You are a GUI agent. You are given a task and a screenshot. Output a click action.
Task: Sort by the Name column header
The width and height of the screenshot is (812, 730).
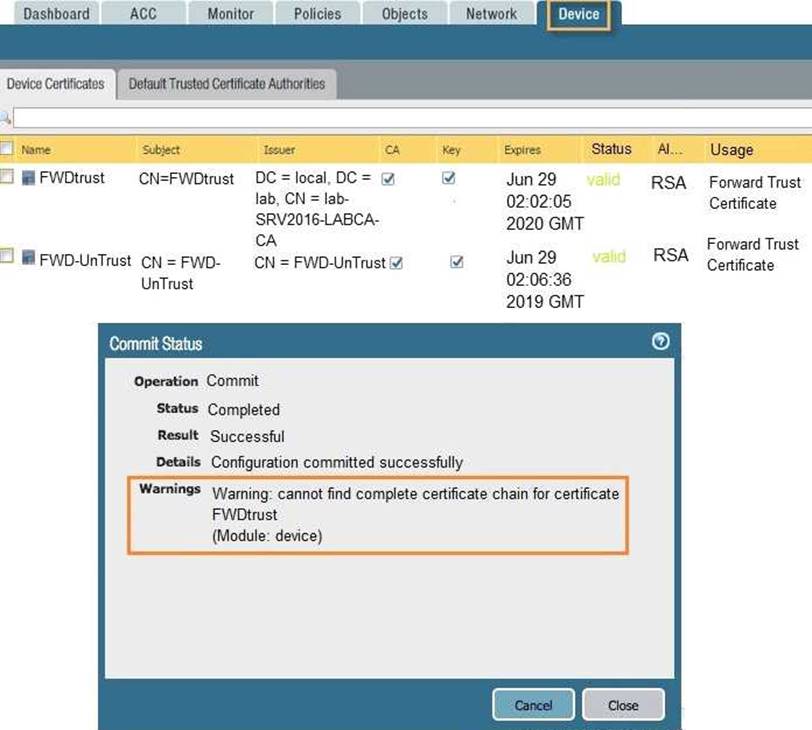click(36, 150)
